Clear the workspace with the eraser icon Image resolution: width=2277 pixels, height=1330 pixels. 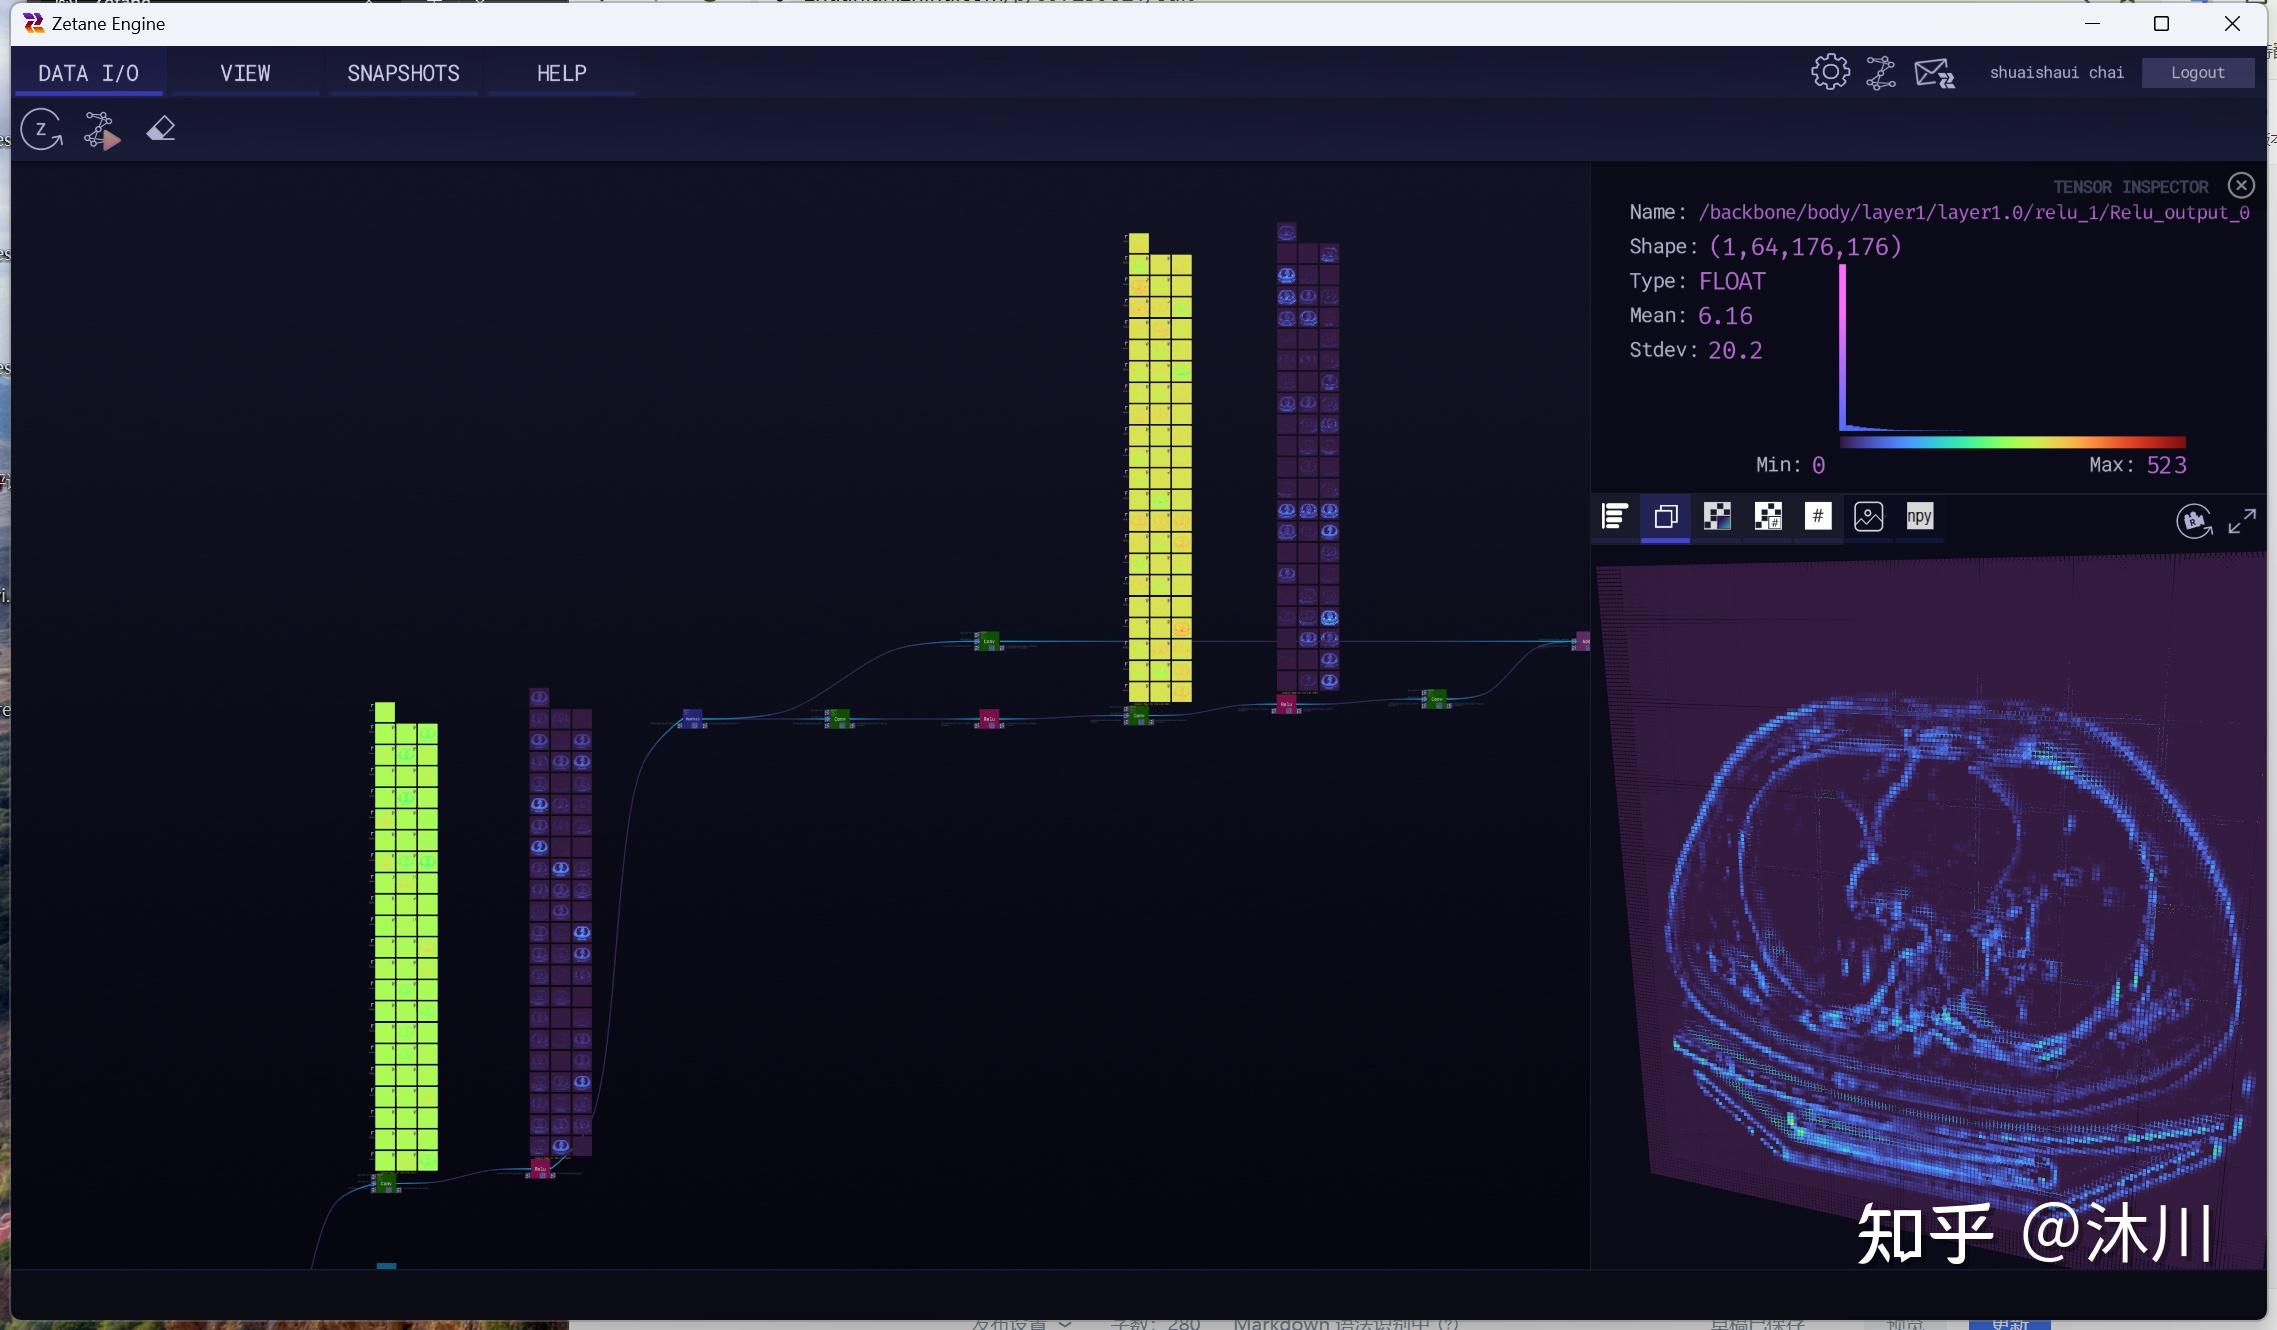point(160,129)
